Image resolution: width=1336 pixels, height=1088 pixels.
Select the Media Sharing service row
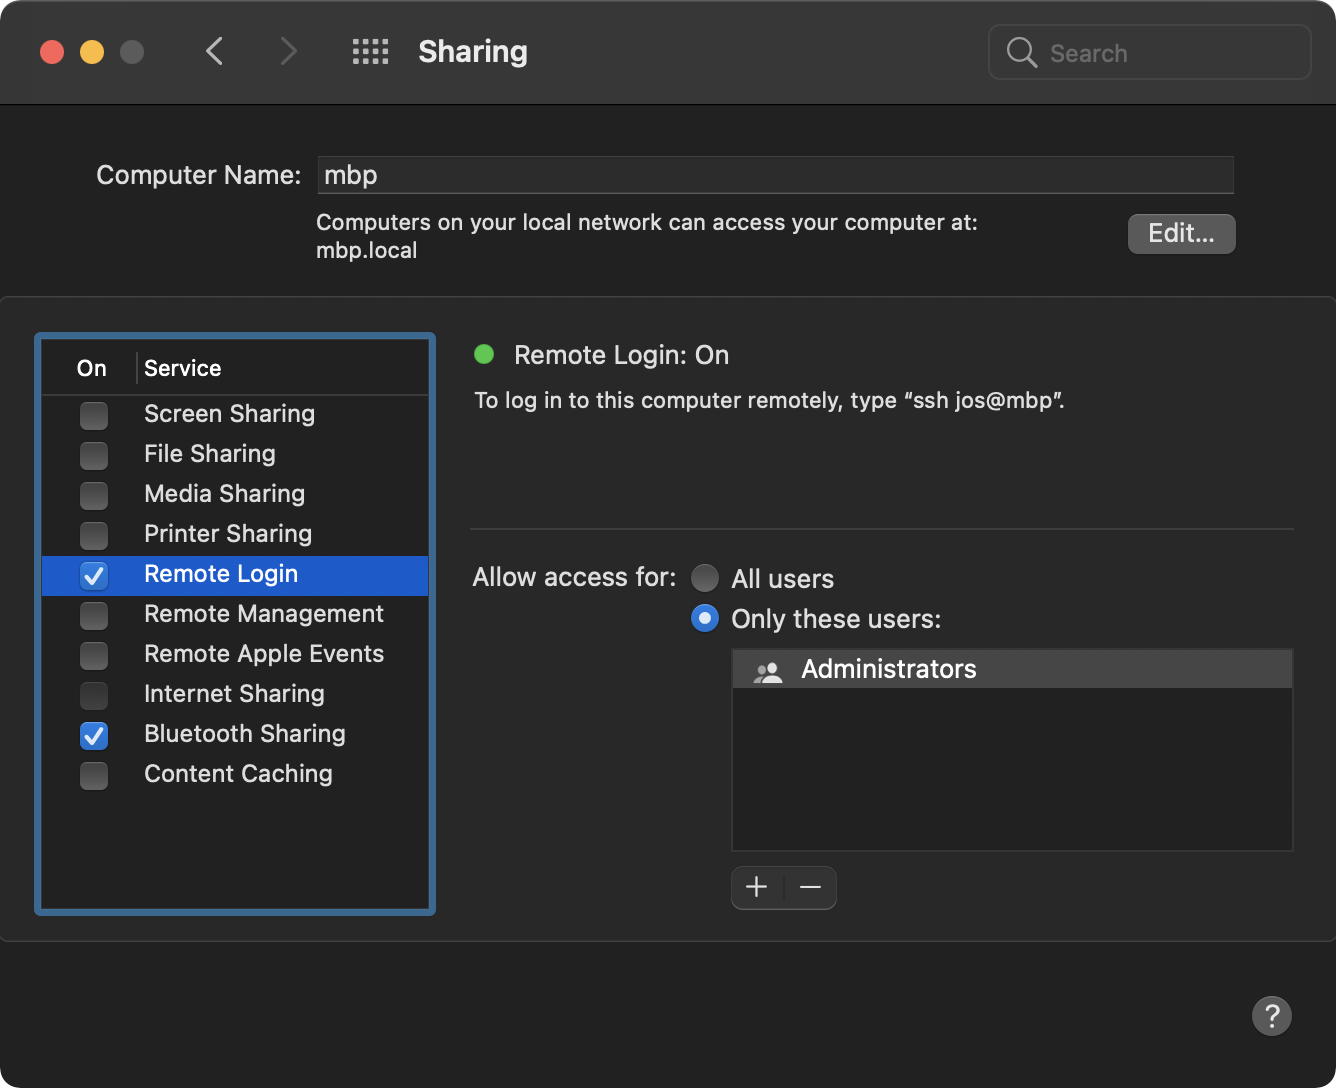click(x=235, y=494)
